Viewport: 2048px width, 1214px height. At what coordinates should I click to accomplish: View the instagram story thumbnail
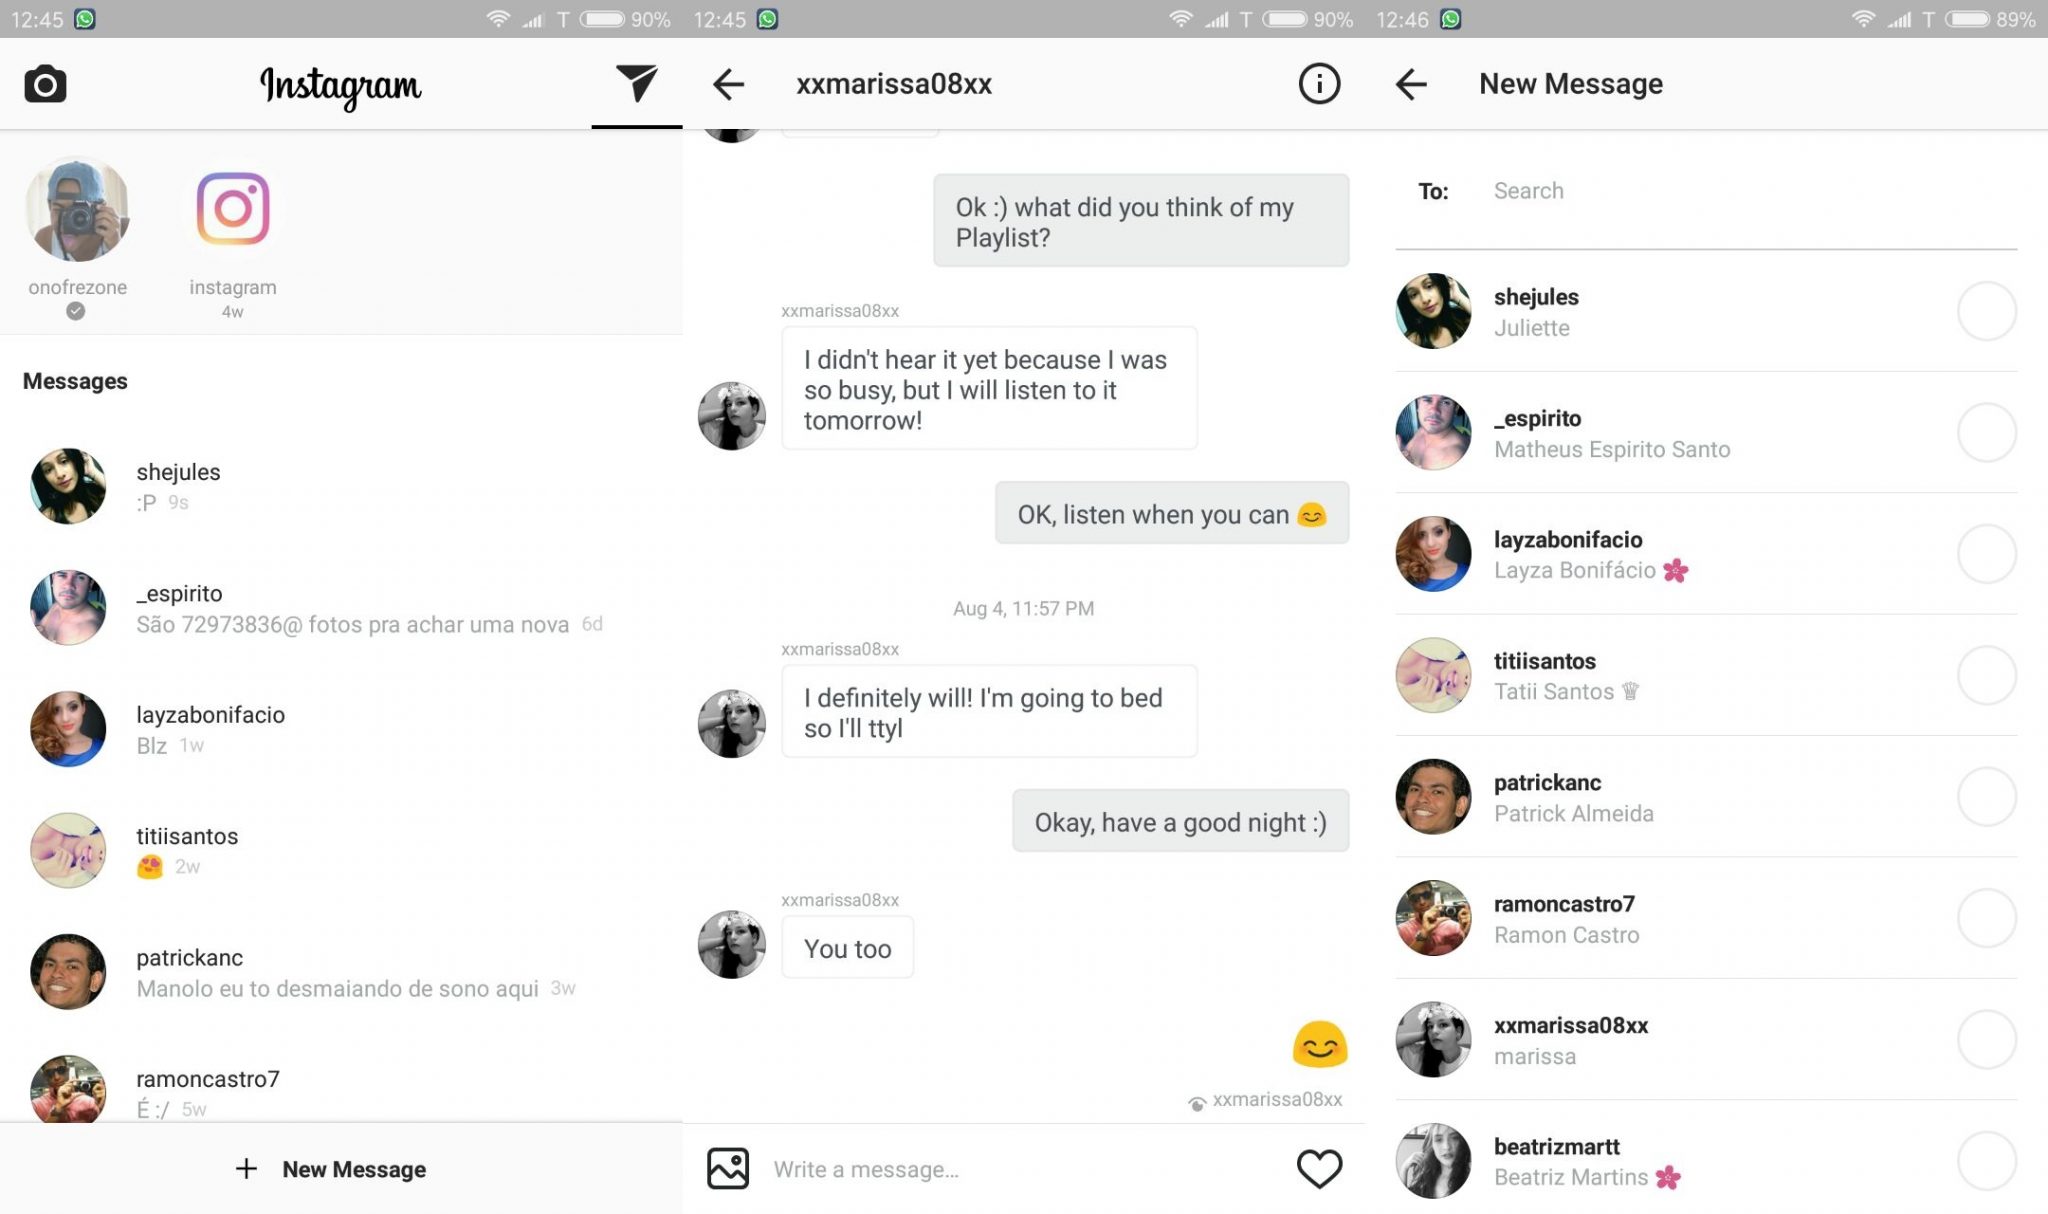[x=233, y=210]
